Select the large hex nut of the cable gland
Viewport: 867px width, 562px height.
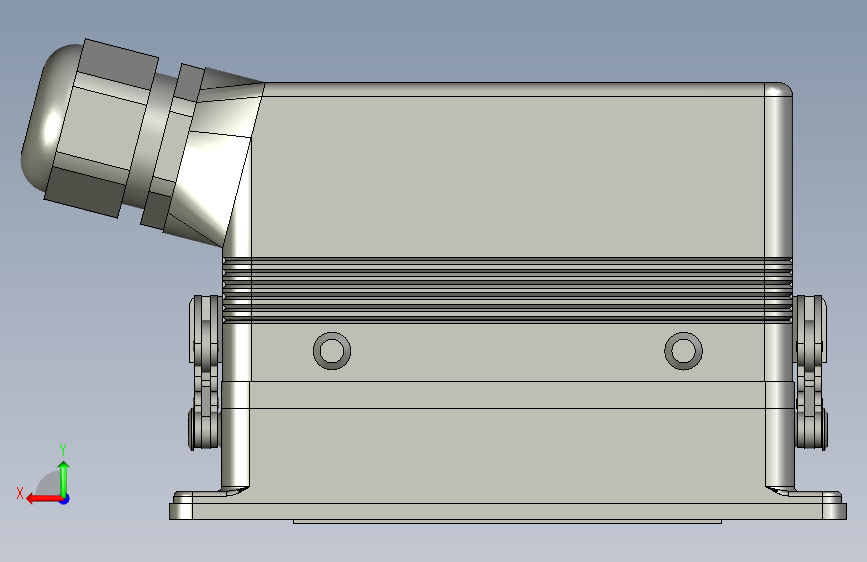point(100,128)
